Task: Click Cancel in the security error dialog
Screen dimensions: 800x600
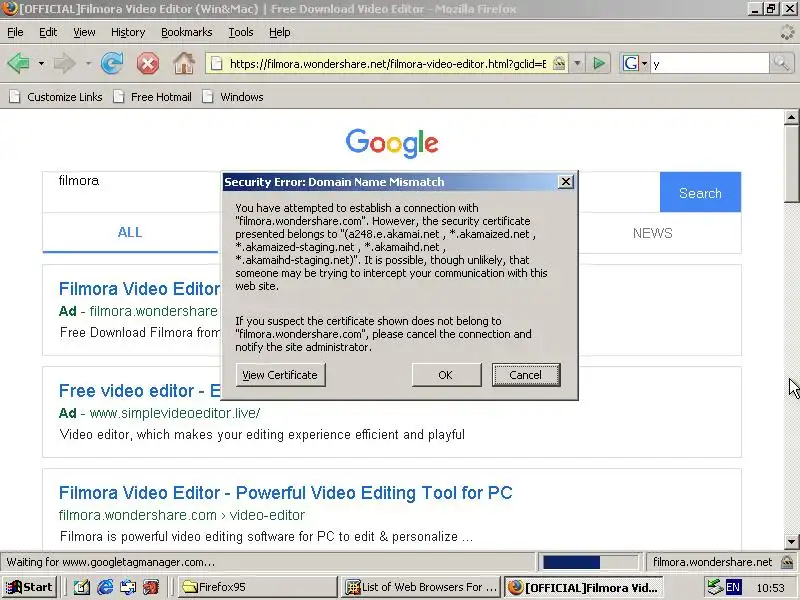Action: (526, 375)
